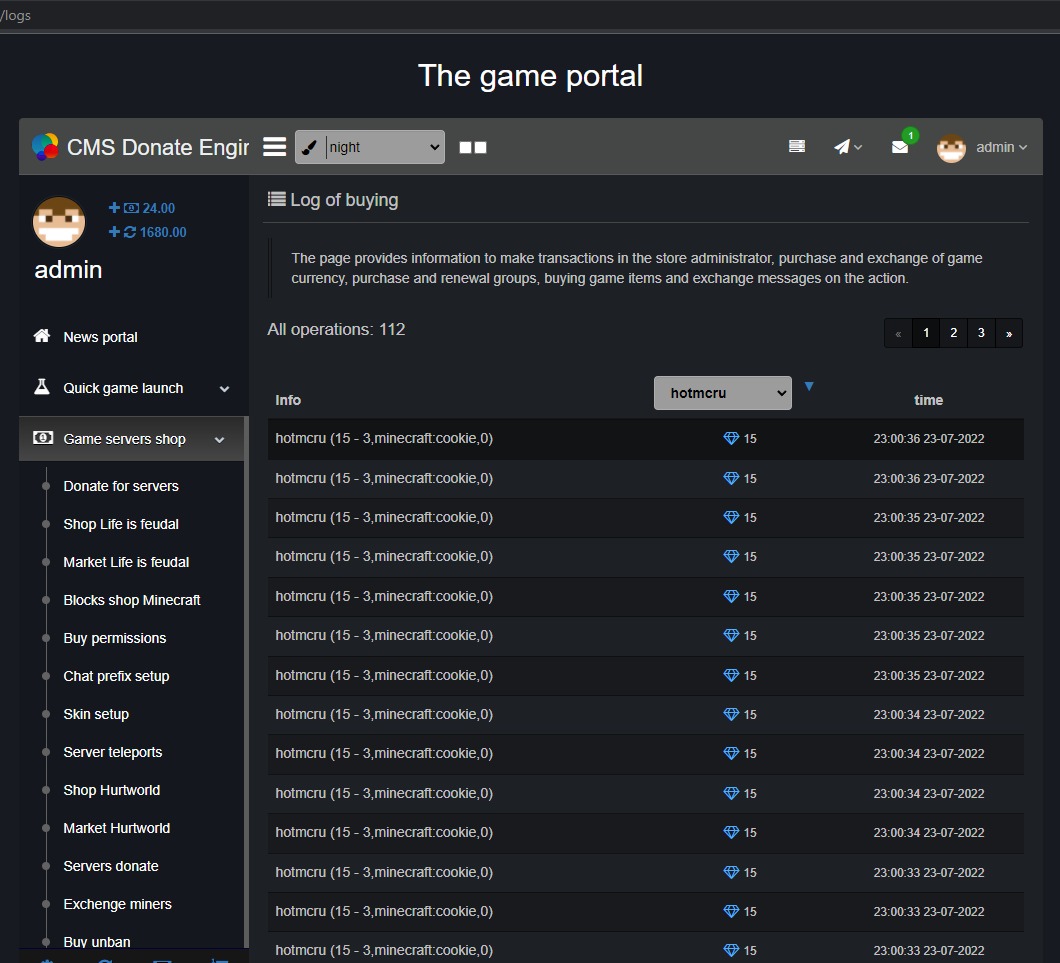This screenshot has height=963, width=1060.
Task: Open Buy permissions in sidebar
Action: pyautogui.click(x=115, y=638)
